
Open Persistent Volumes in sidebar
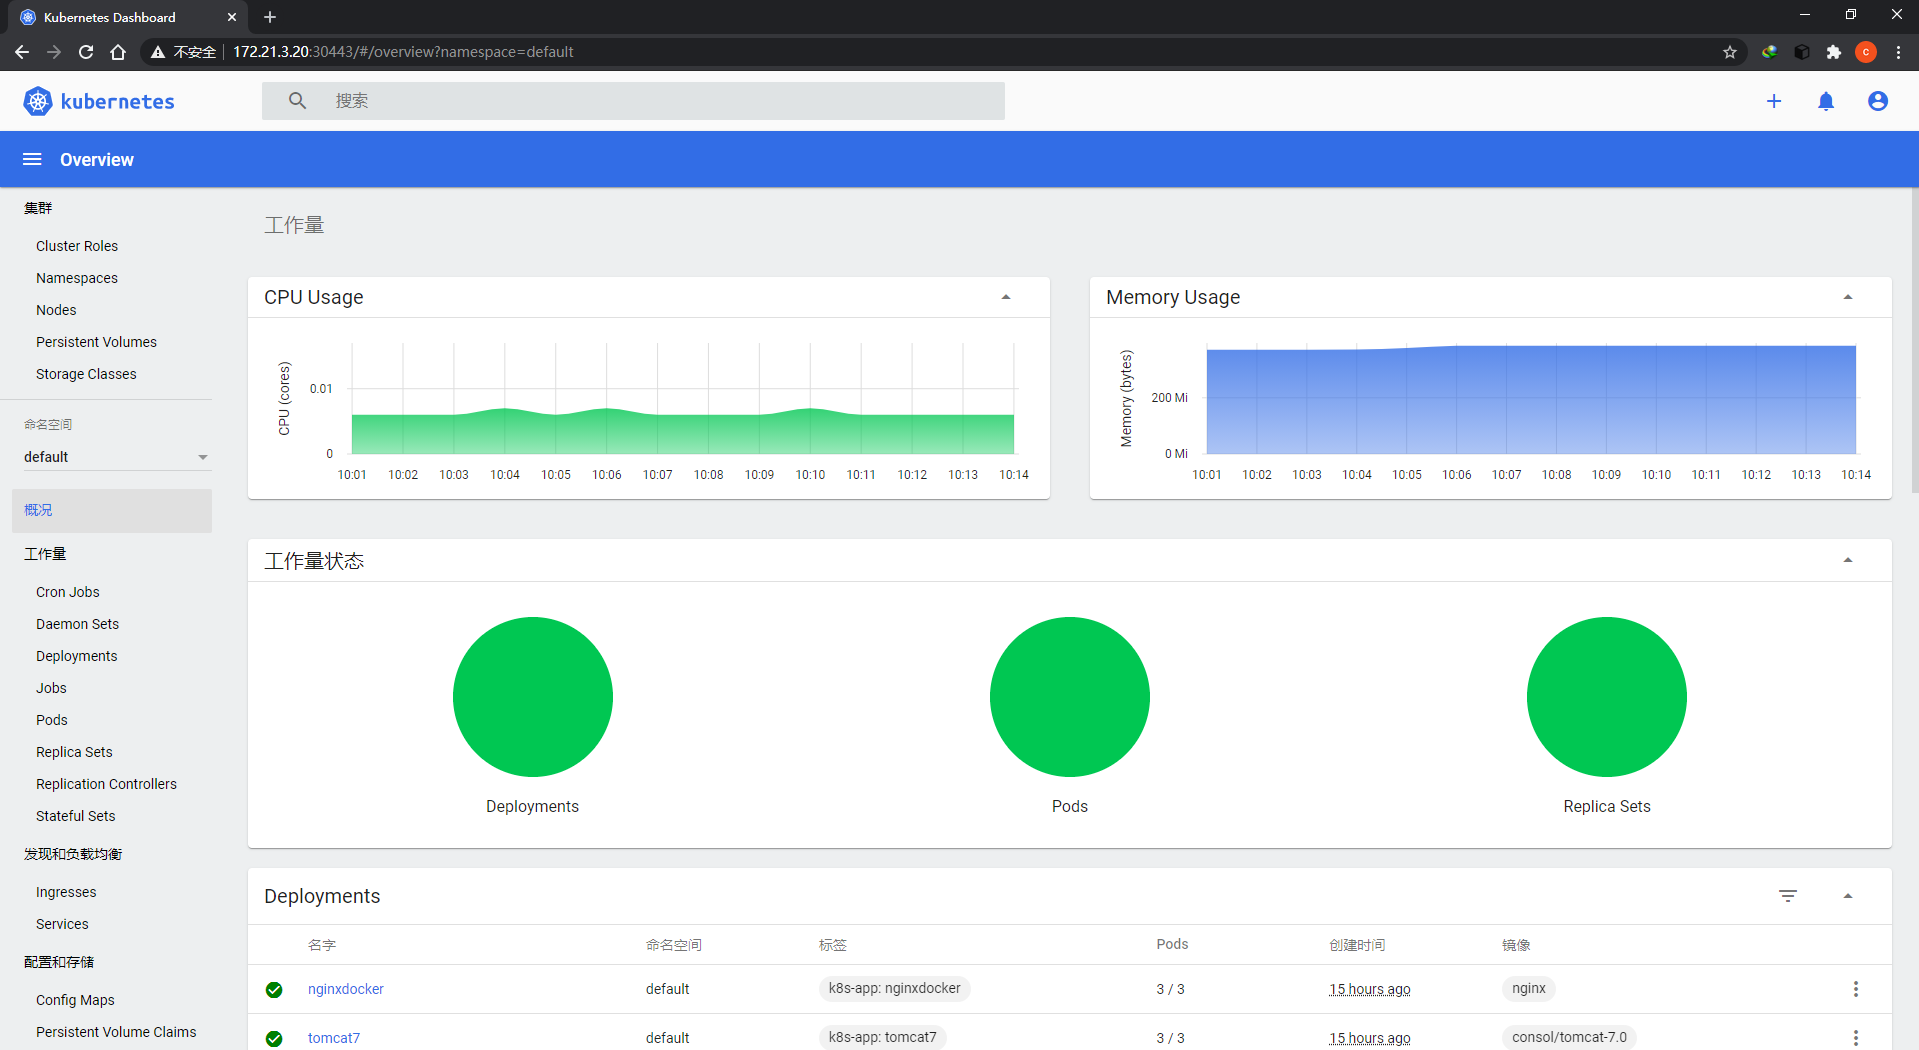point(96,342)
